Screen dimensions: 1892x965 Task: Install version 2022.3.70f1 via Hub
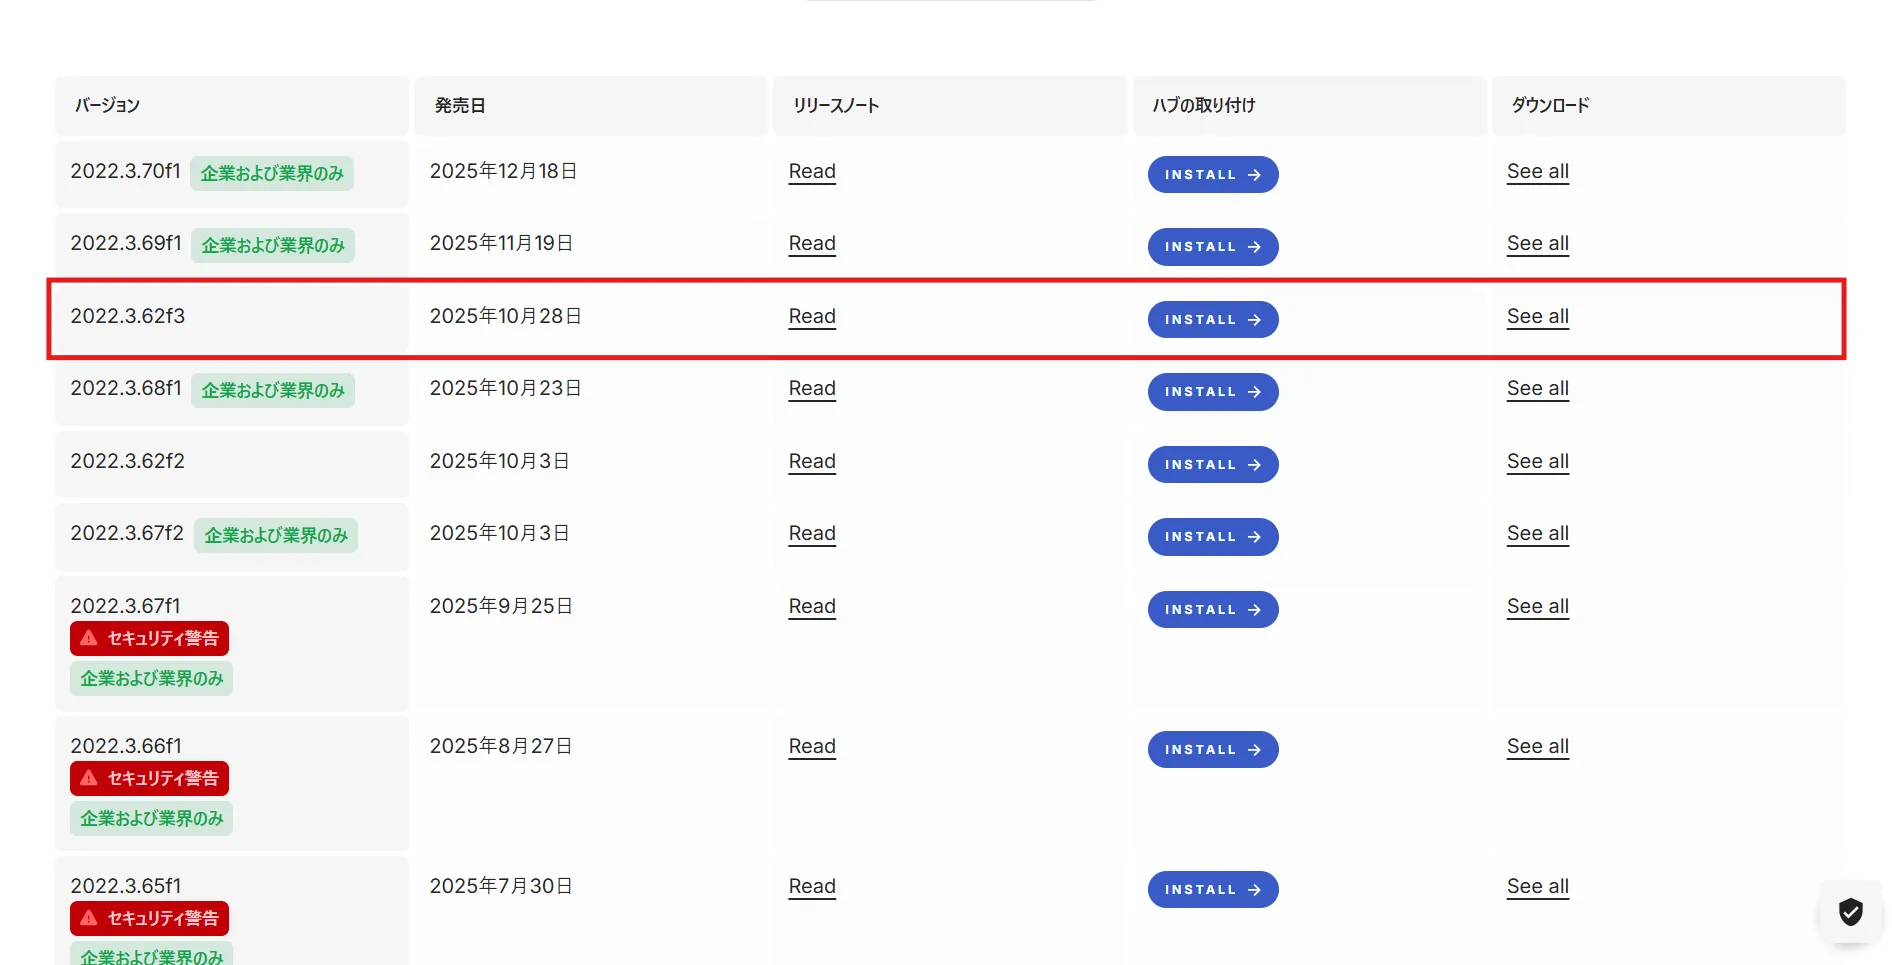1212,174
